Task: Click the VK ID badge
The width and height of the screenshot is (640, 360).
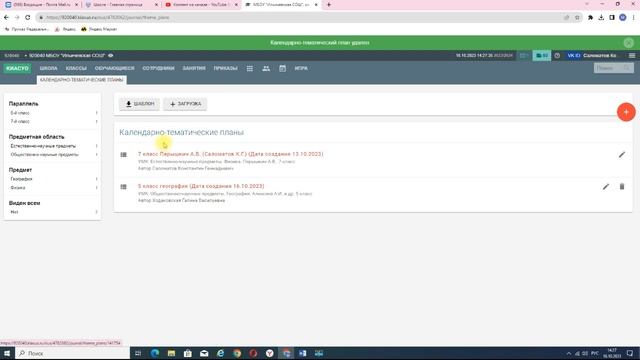Action: coord(573,56)
